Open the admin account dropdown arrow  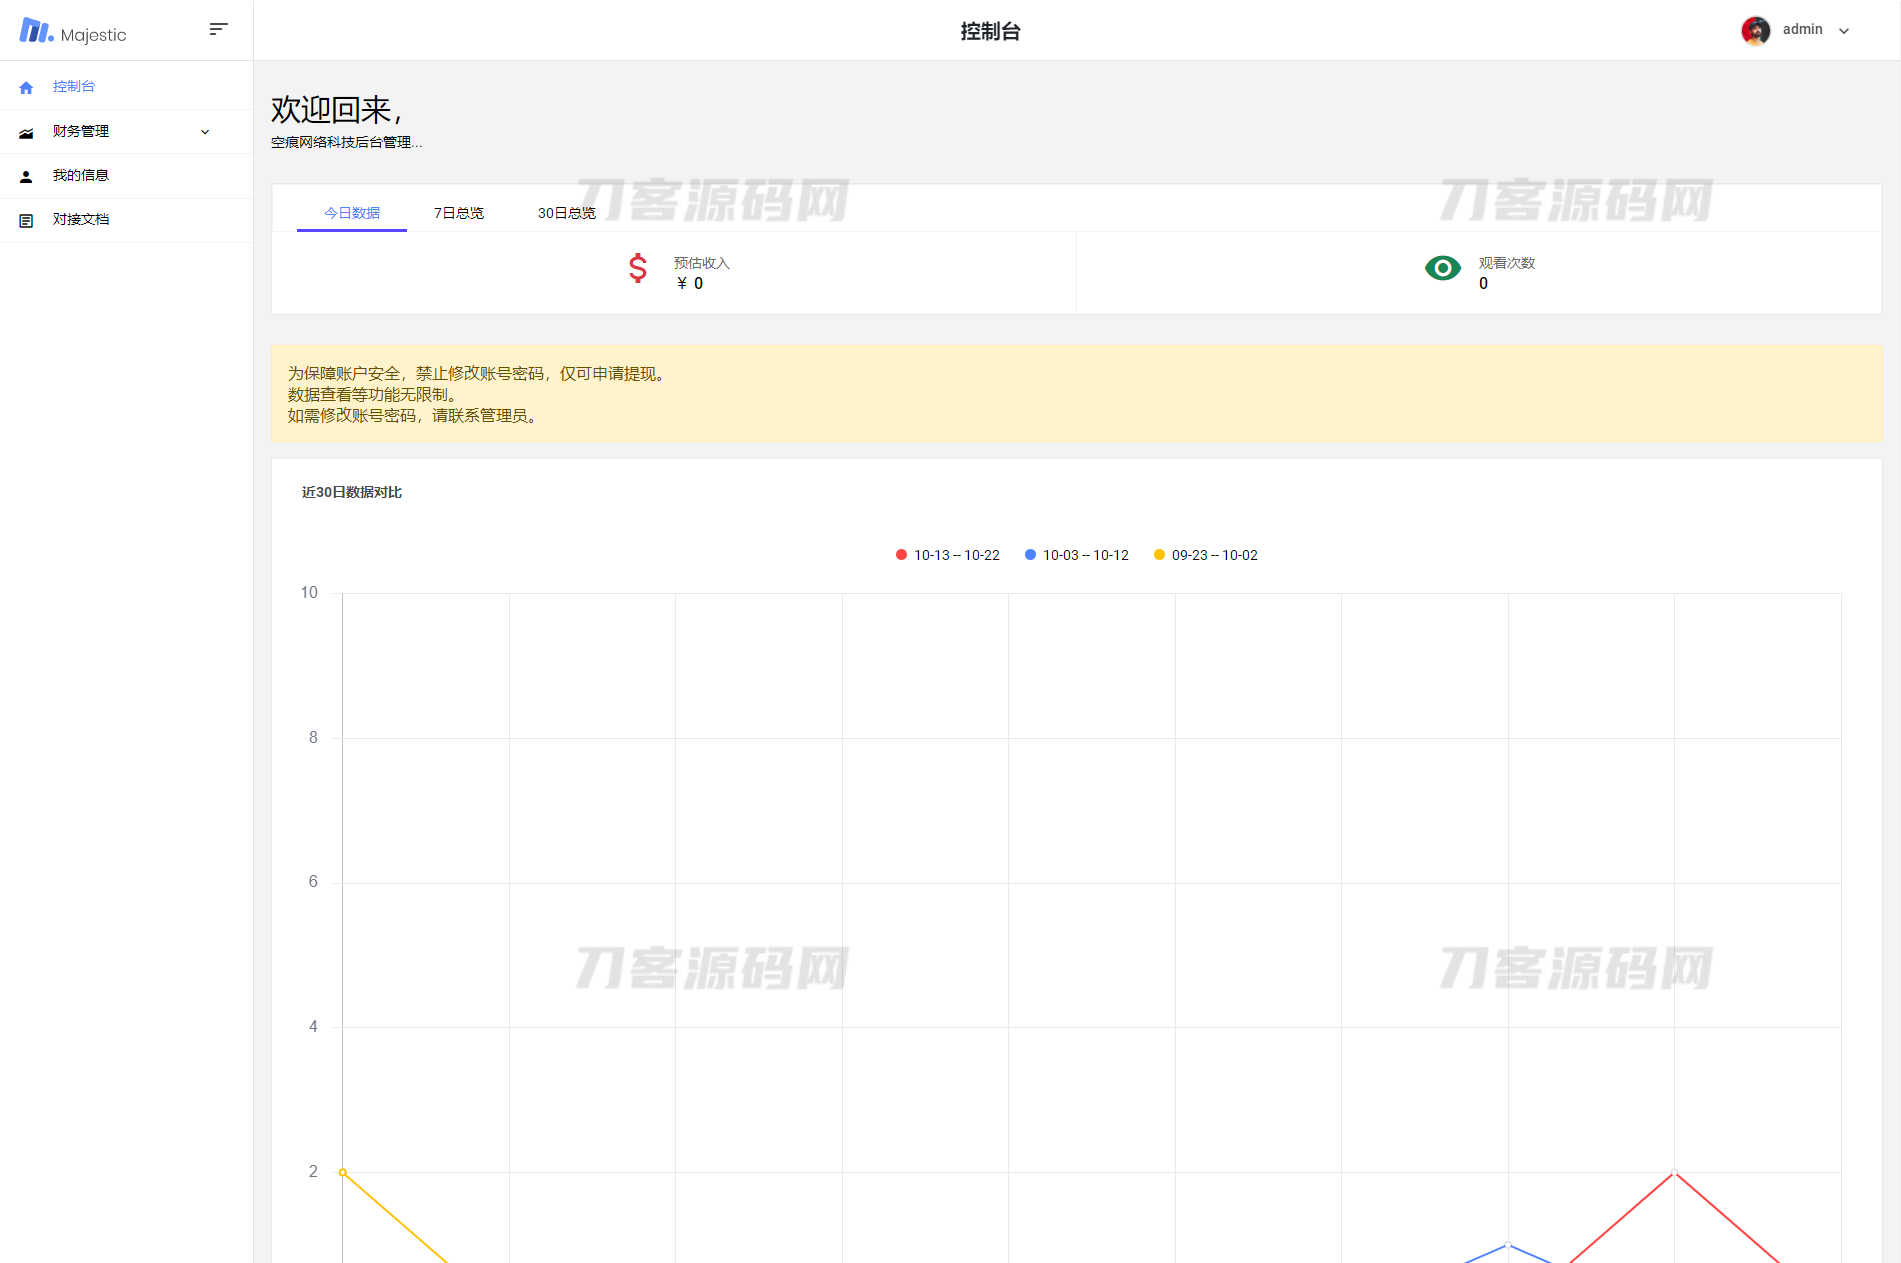(x=1844, y=31)
